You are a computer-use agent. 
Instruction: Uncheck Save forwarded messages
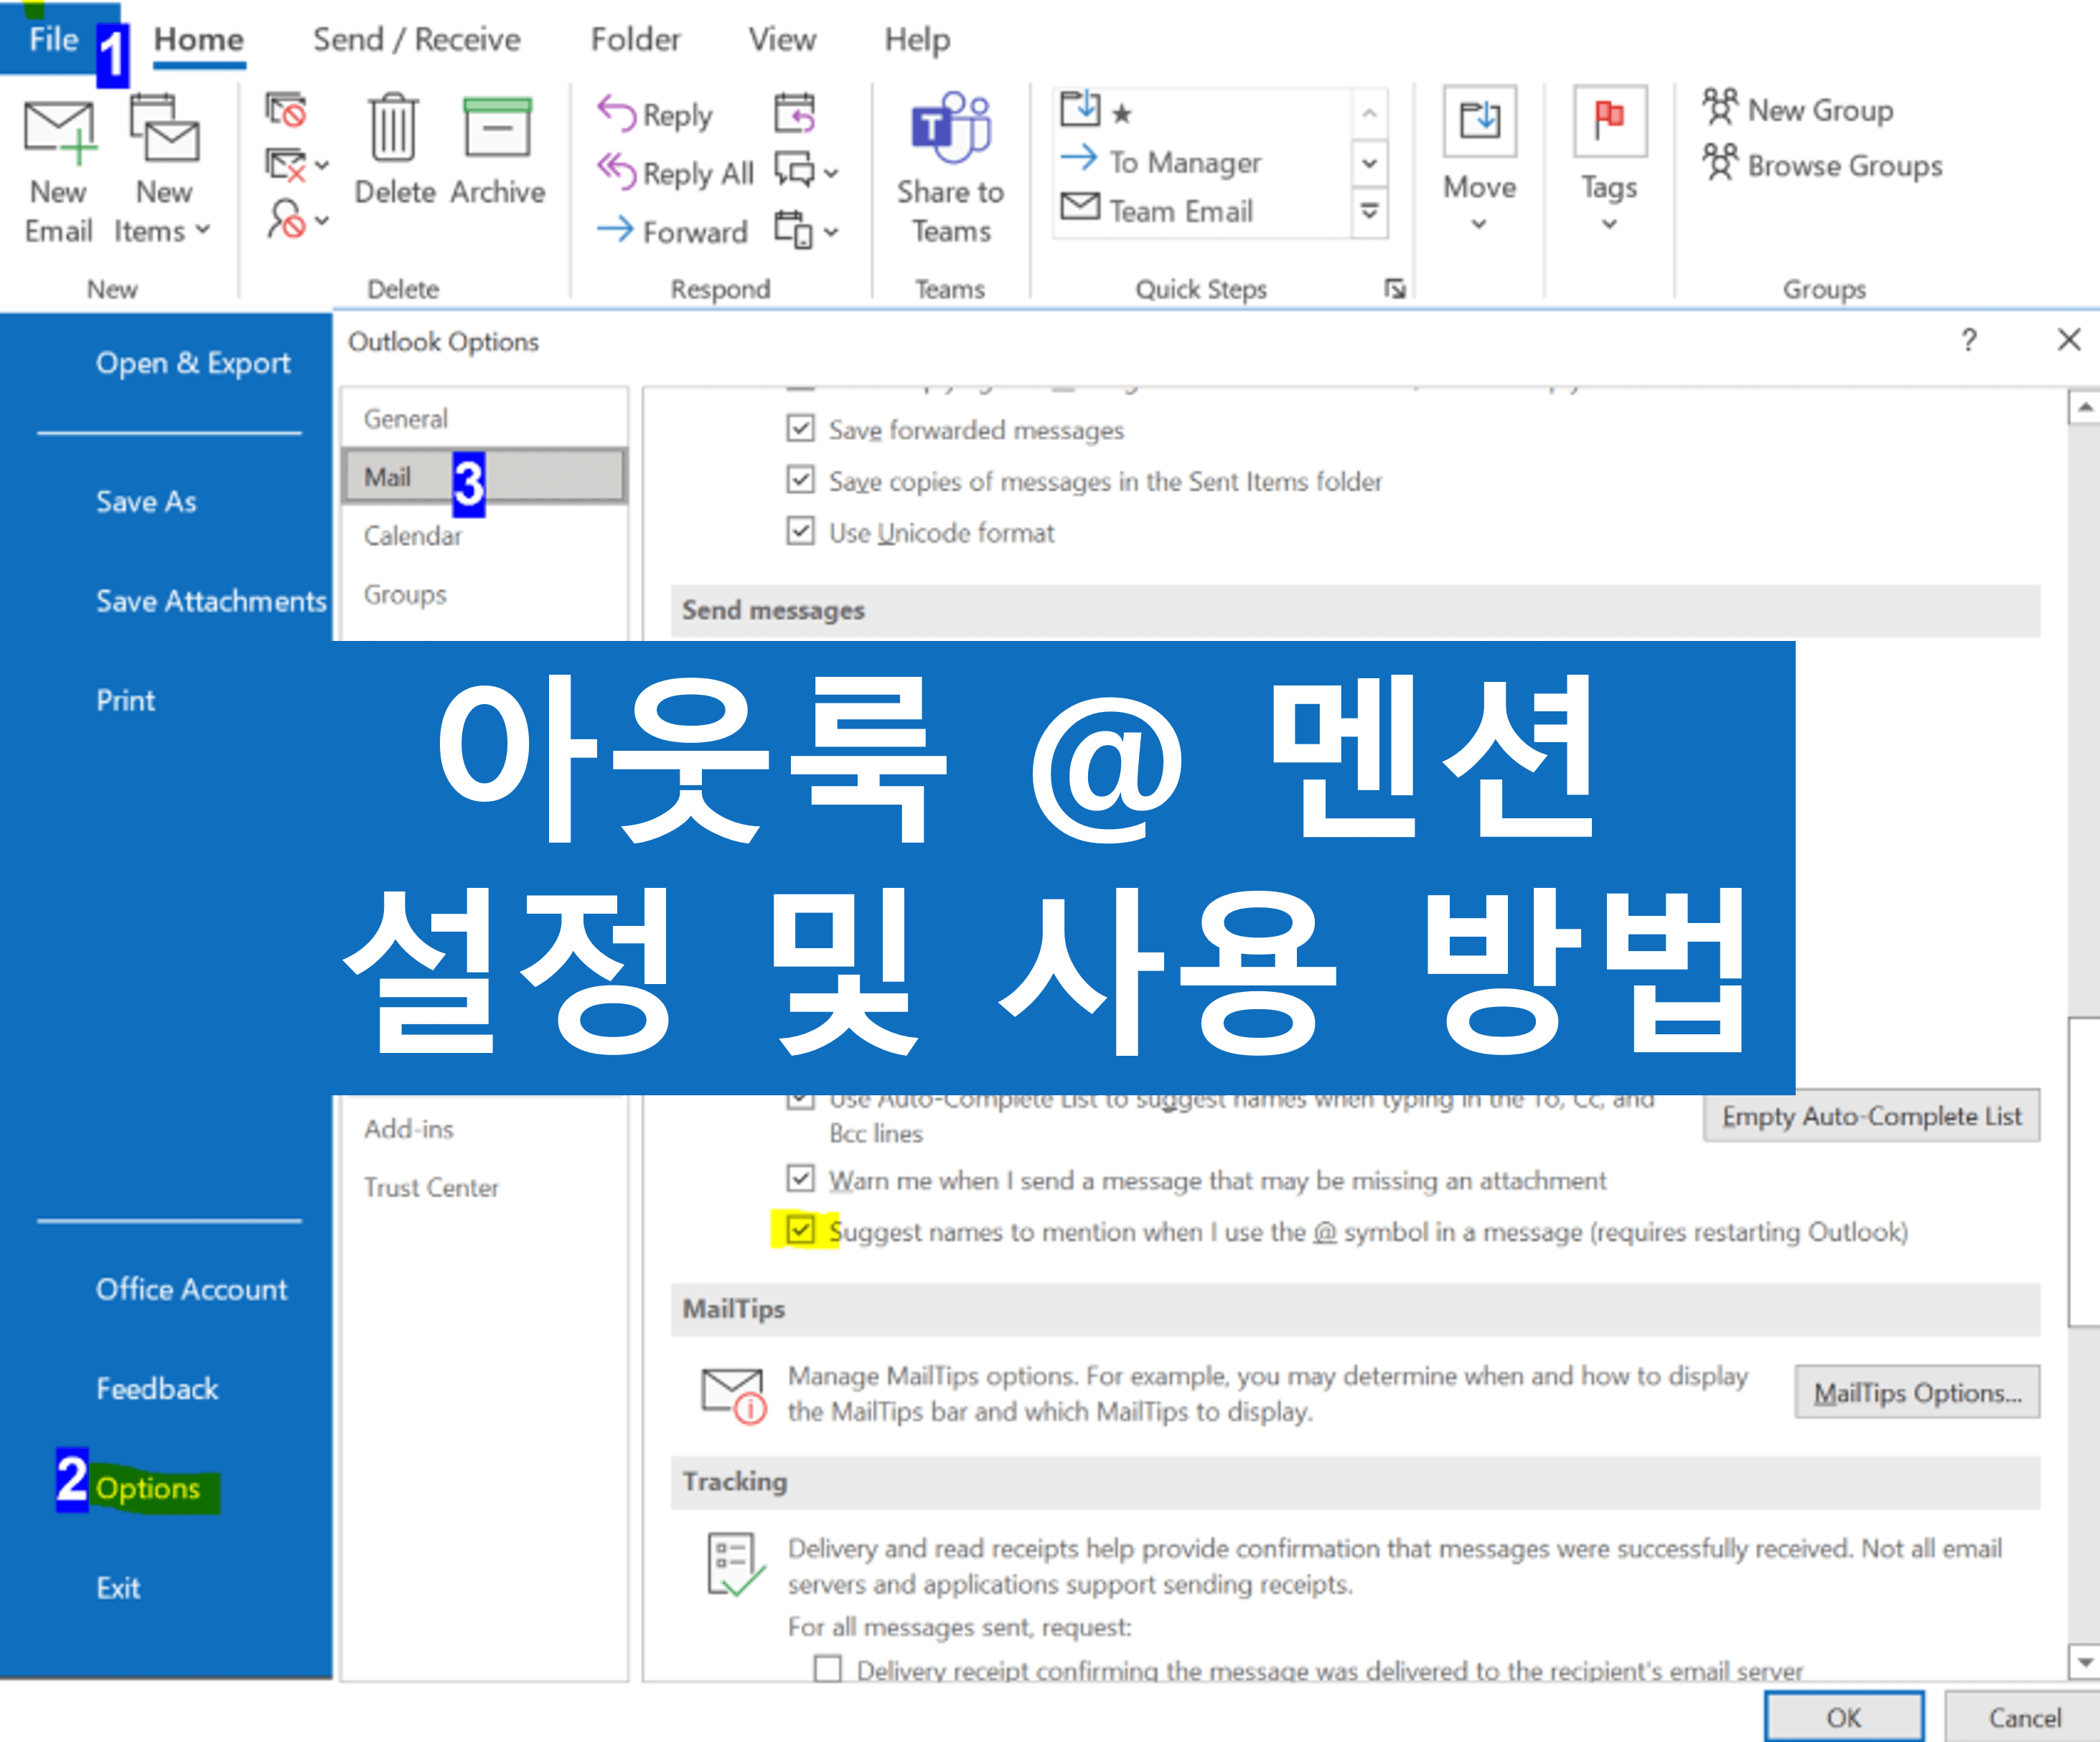tap(800, 429)
